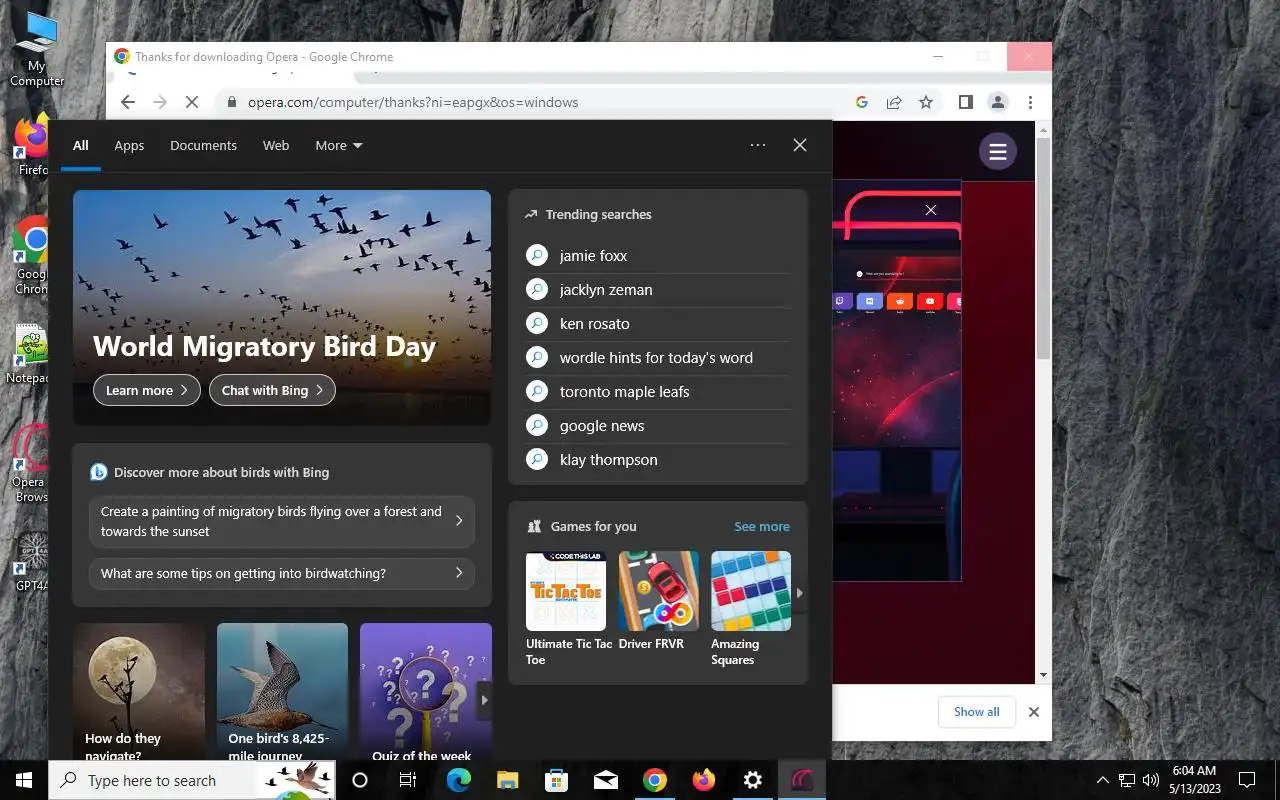Switch to the Documents search tab
This screenshot has width=1280, height=800.
coord(203,146)
